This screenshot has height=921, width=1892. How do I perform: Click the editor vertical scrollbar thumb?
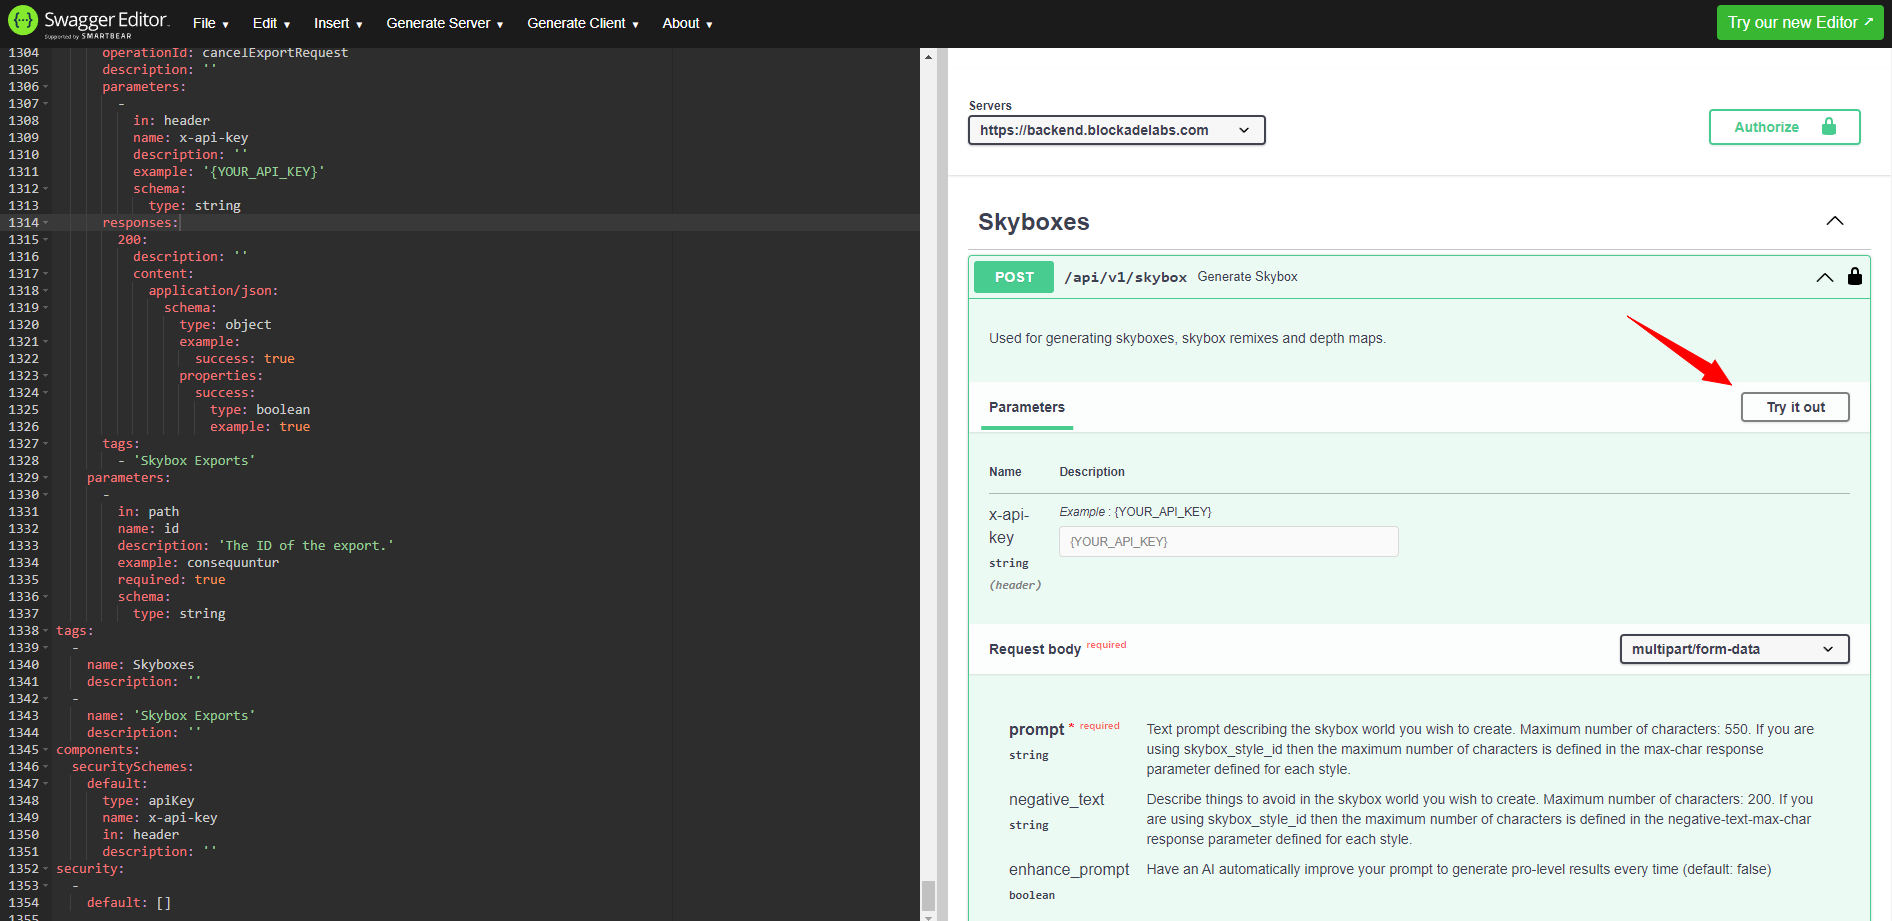coord(928,895)
